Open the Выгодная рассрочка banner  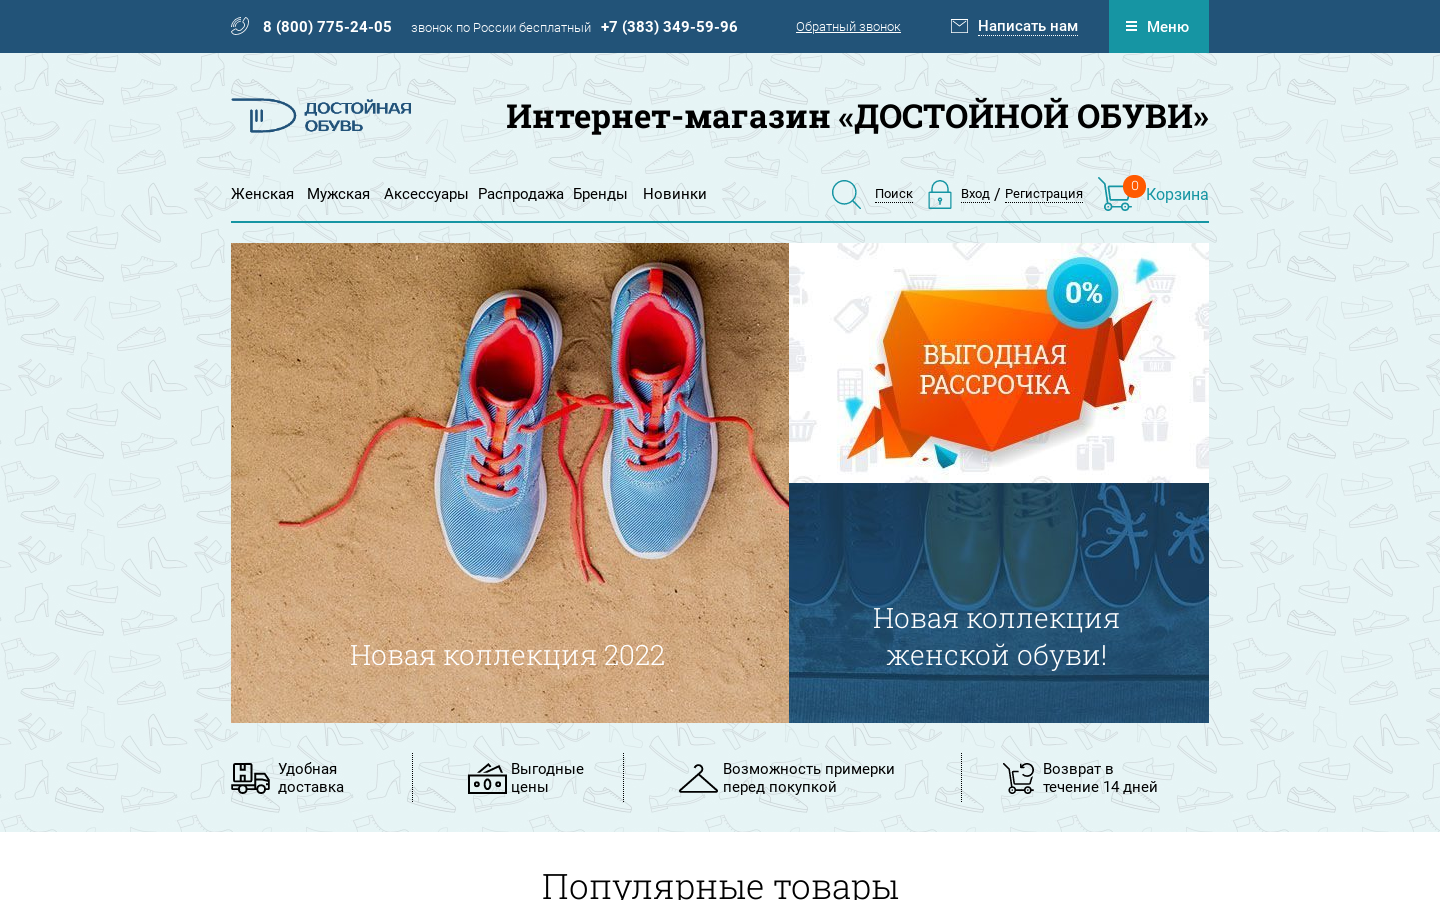[999, 363]
